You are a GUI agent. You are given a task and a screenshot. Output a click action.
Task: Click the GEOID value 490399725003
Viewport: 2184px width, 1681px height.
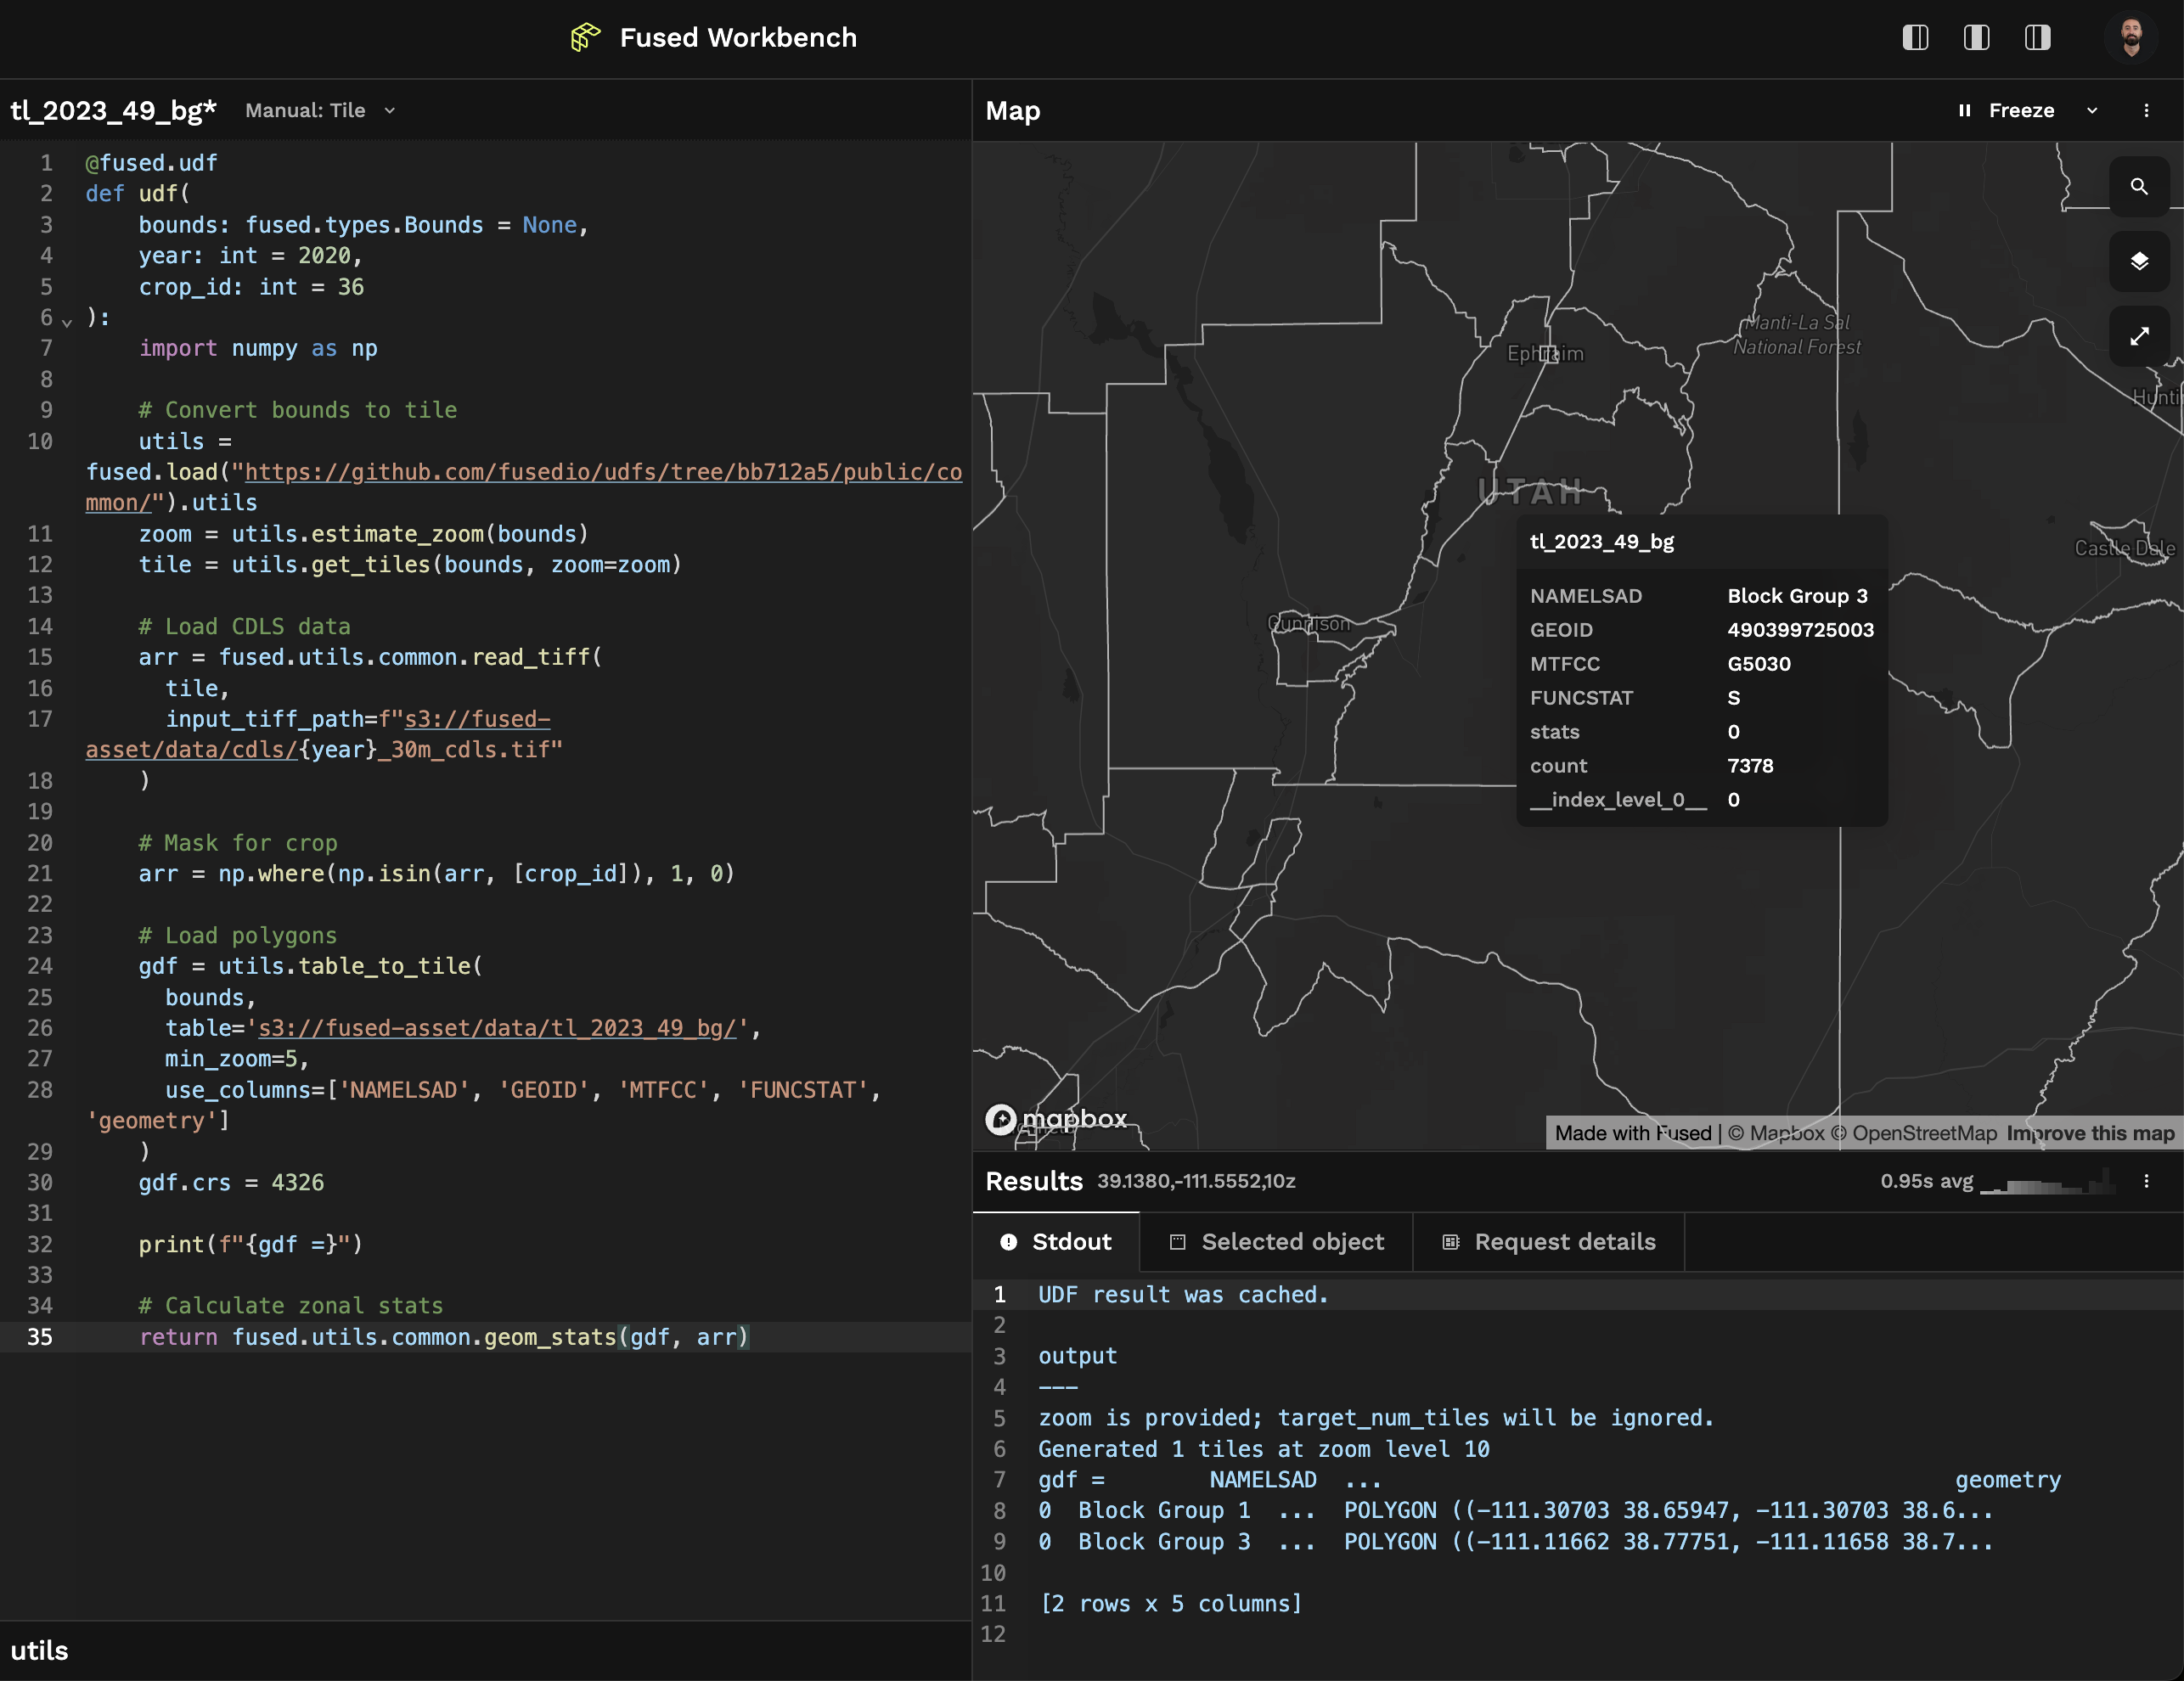coord(1800,630)
